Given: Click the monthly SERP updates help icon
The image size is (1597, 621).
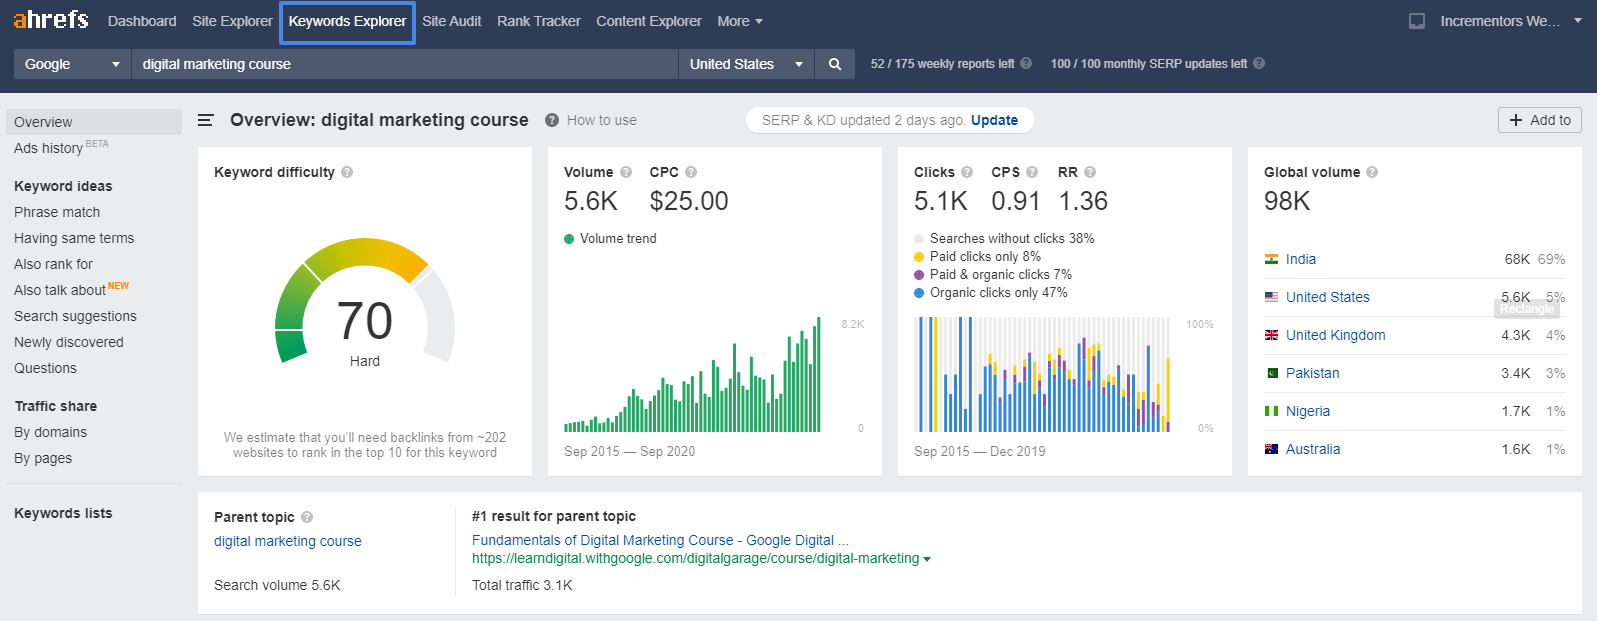Looking at the screenshot, I should pyautogui.click(x=1259, y=63).
